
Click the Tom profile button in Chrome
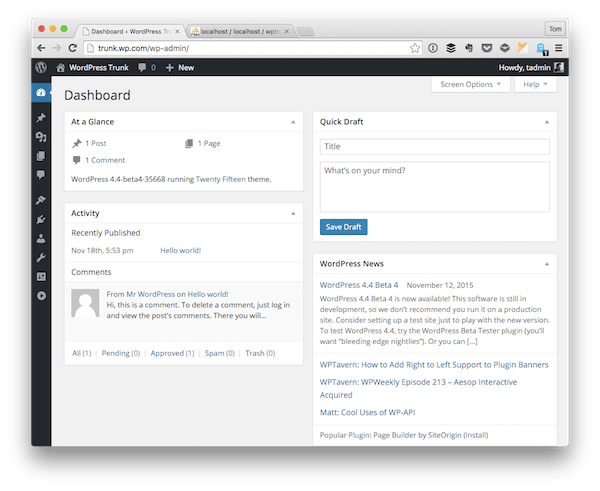tap(555, 29)
